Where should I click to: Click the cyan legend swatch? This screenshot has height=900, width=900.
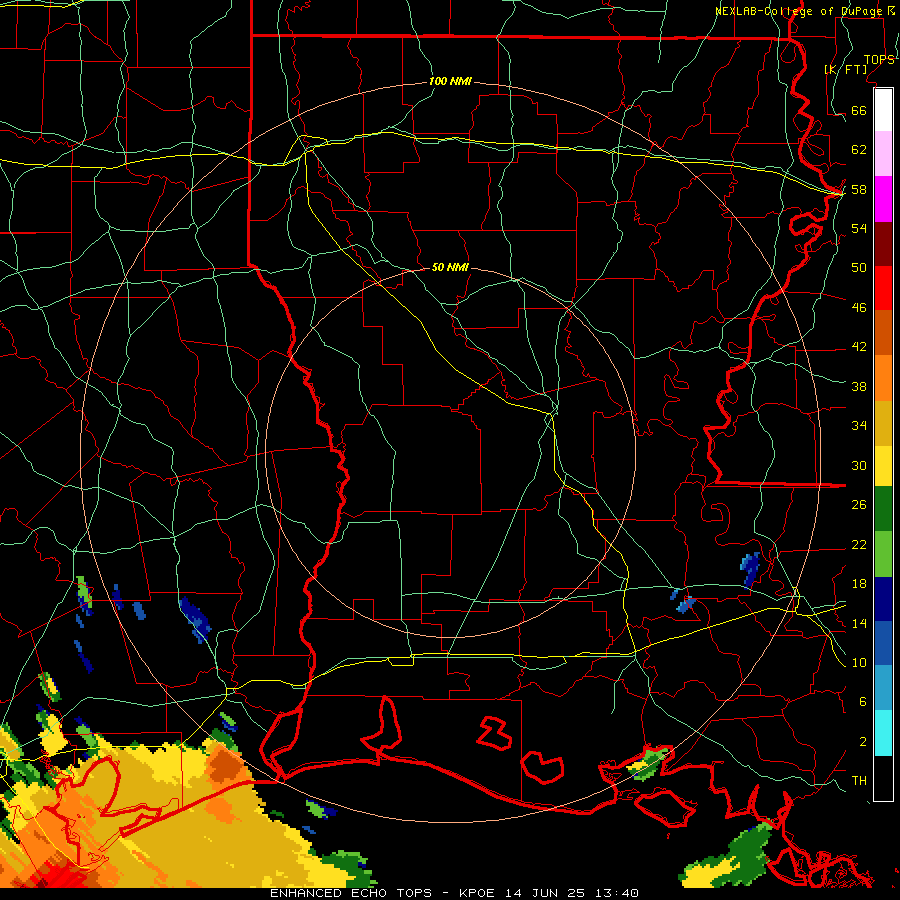883,733
